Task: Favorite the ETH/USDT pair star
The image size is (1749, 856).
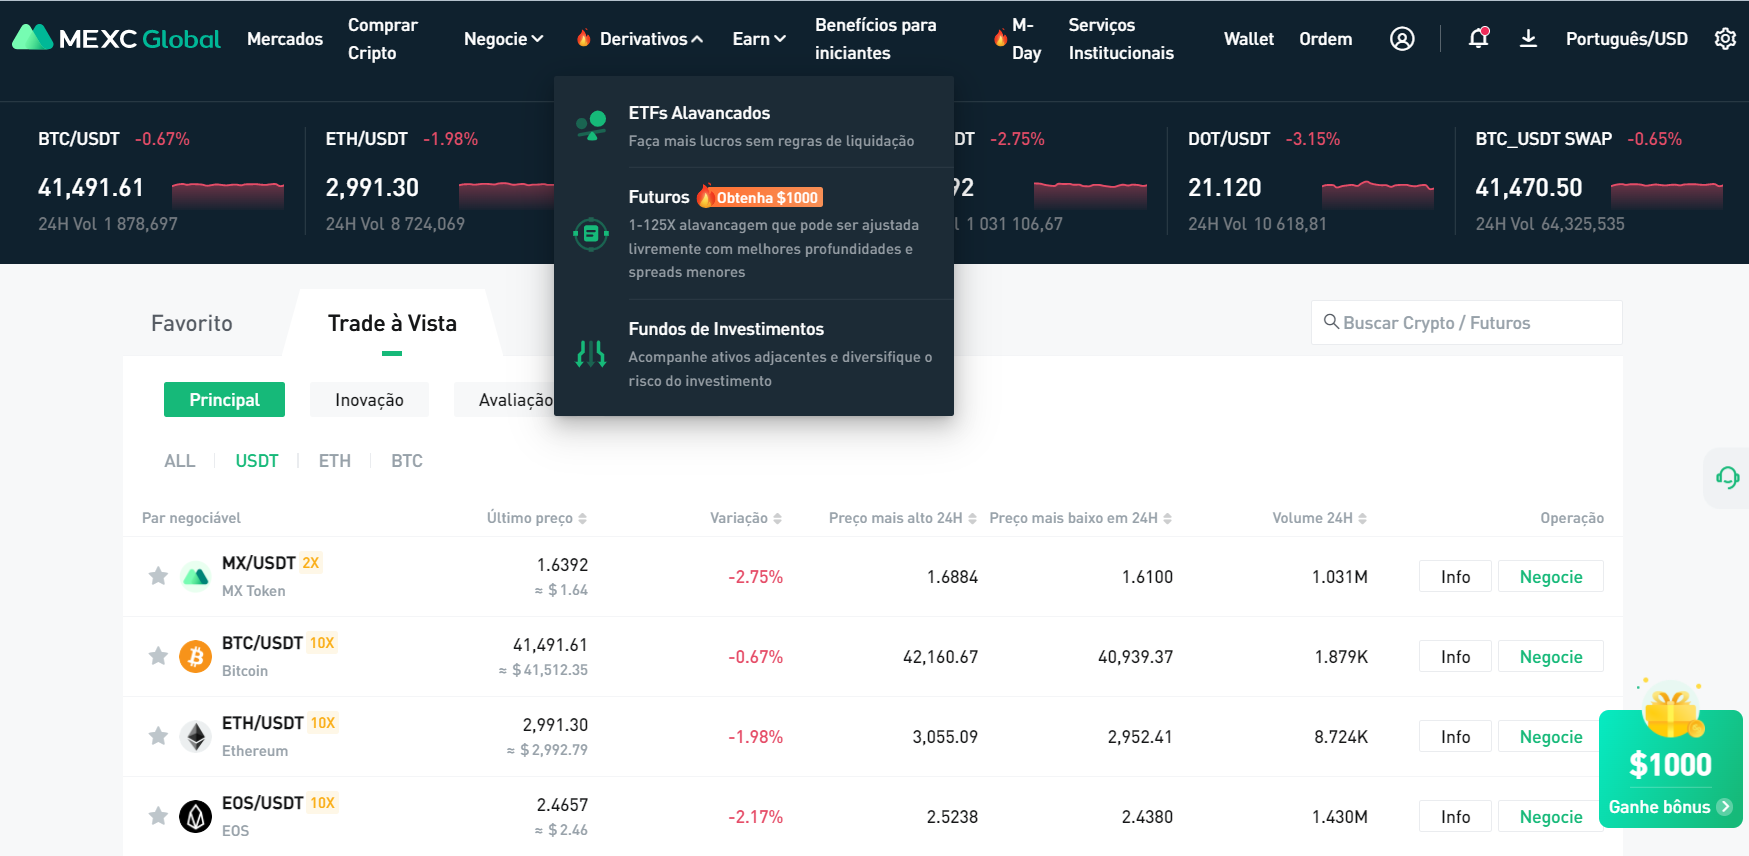Action: click(x=158, y=736)
